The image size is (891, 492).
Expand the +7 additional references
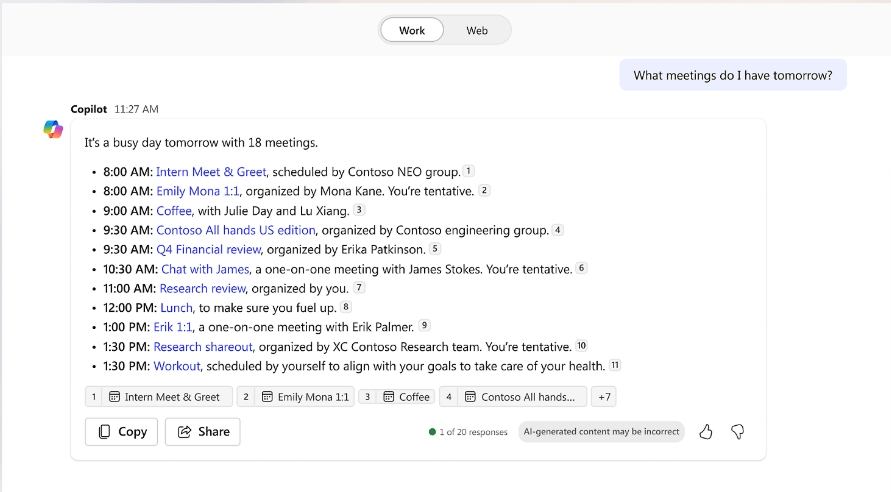603,397
